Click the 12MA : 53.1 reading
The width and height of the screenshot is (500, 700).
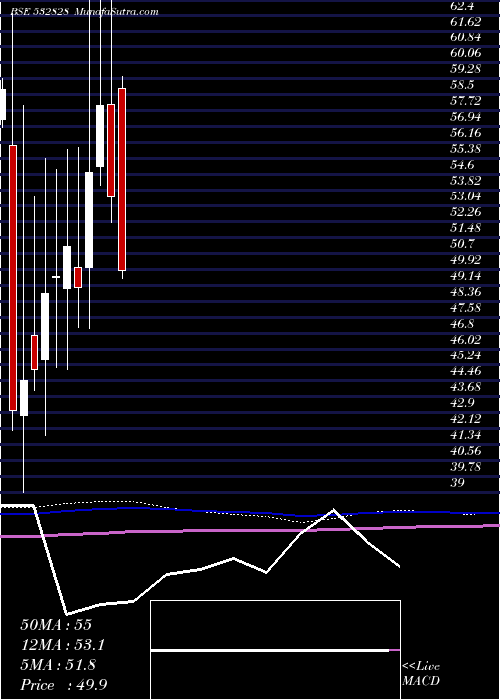click(64, 645)
